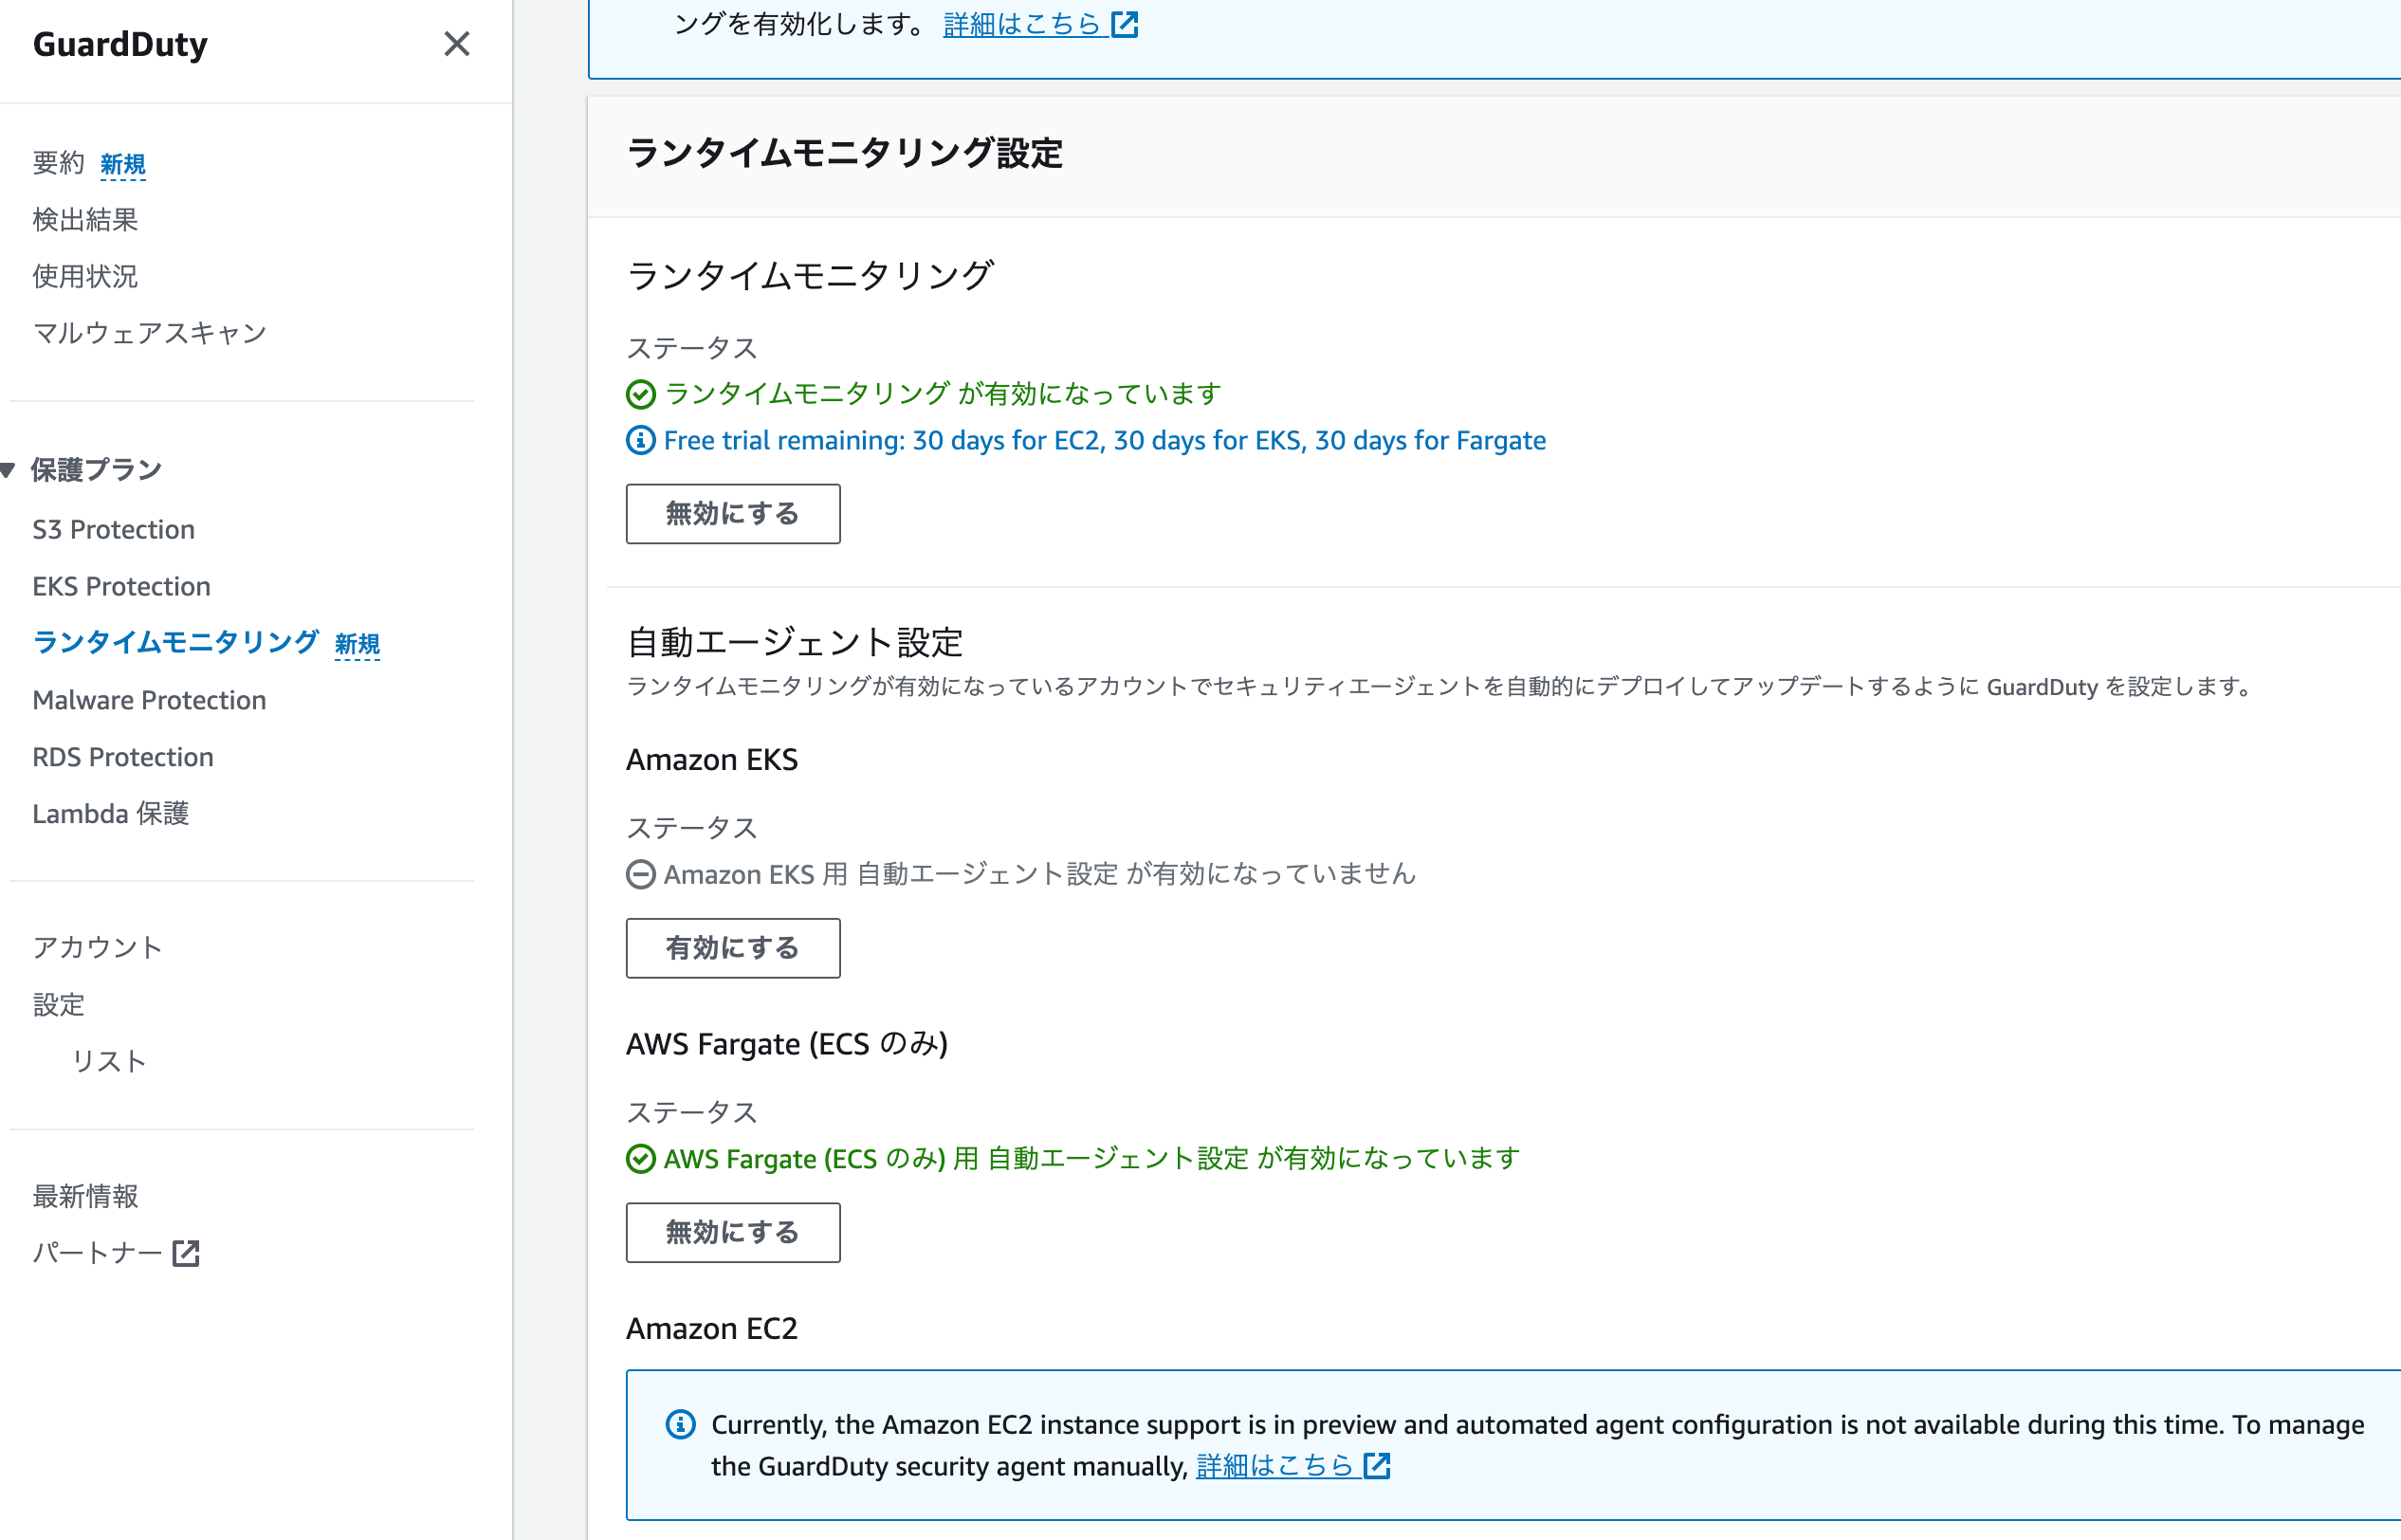This screenshot has width=2401, height=1540.
Task: Open S3 Protection settings
Action: tap(113, 529)
